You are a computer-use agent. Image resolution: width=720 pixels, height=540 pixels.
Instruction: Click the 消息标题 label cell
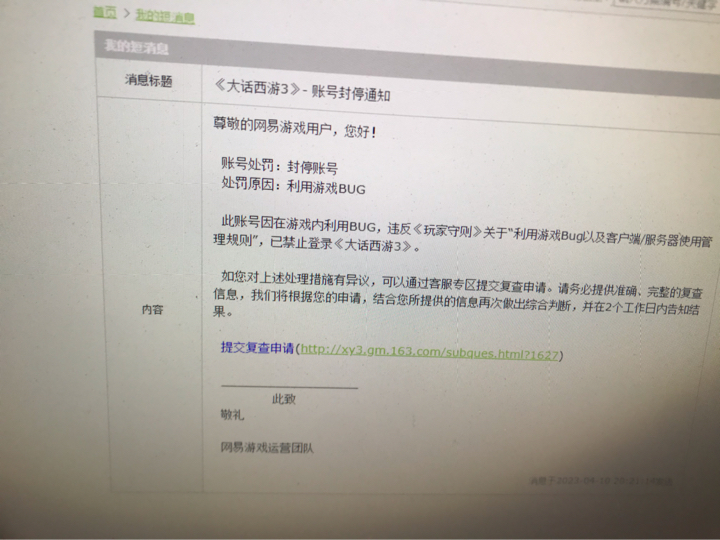click(x=149, y=81)
